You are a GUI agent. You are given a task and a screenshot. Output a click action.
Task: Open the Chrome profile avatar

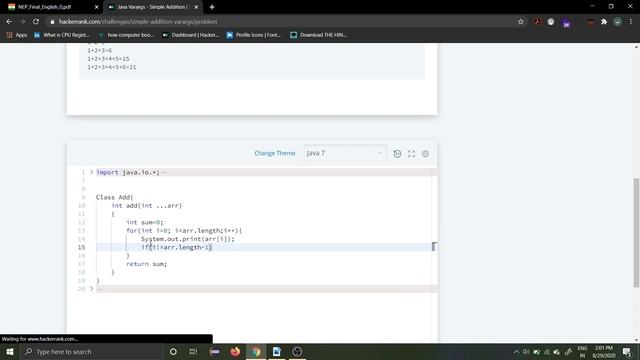coord(618,22)
